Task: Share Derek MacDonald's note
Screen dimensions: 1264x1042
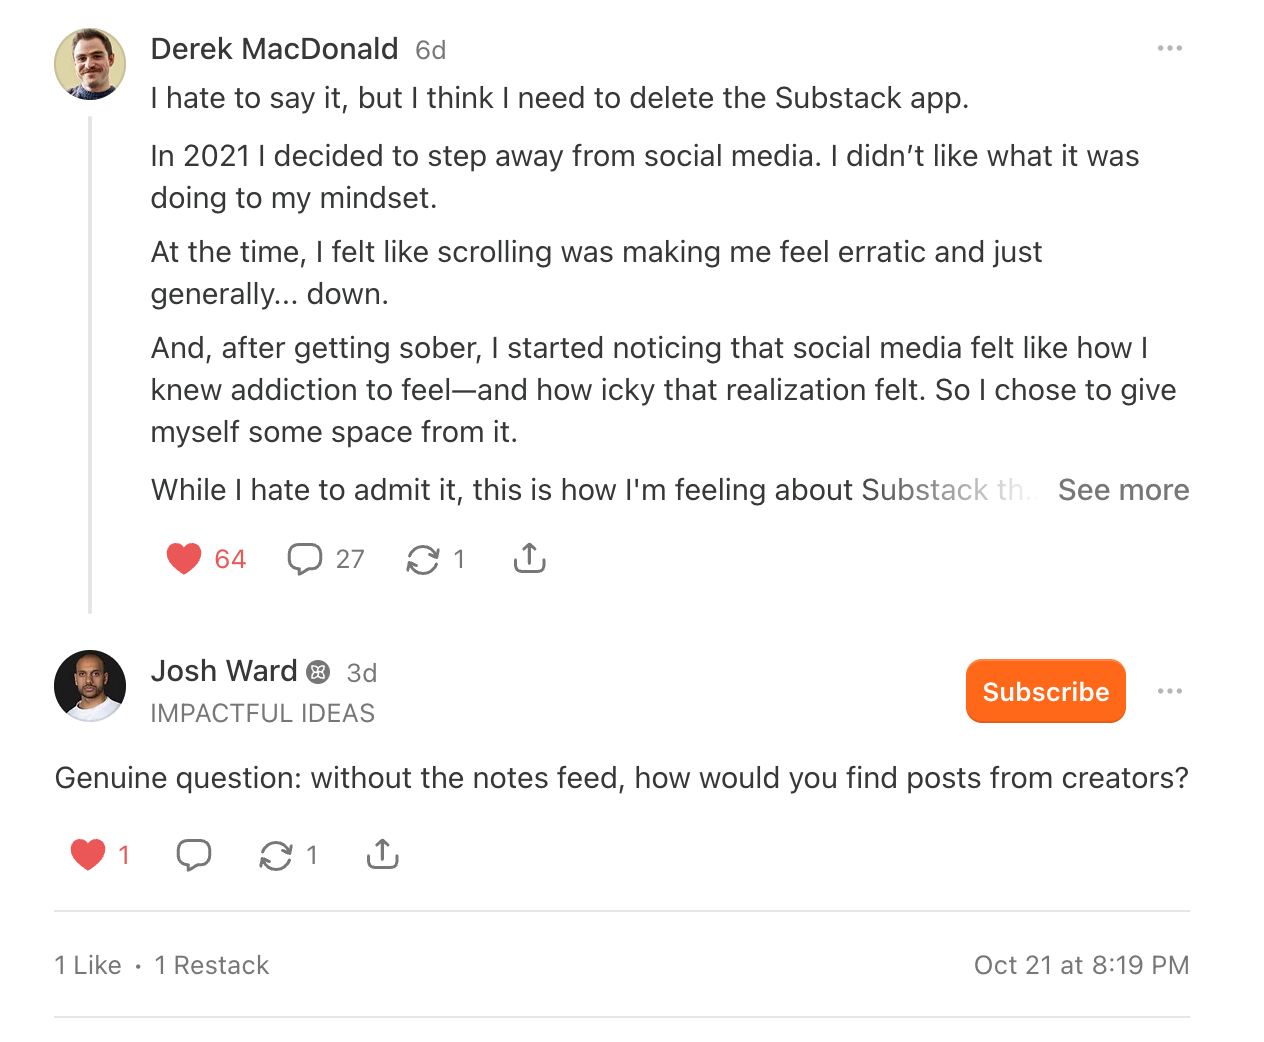Action: pyautogui.click(x=529, y=558)
